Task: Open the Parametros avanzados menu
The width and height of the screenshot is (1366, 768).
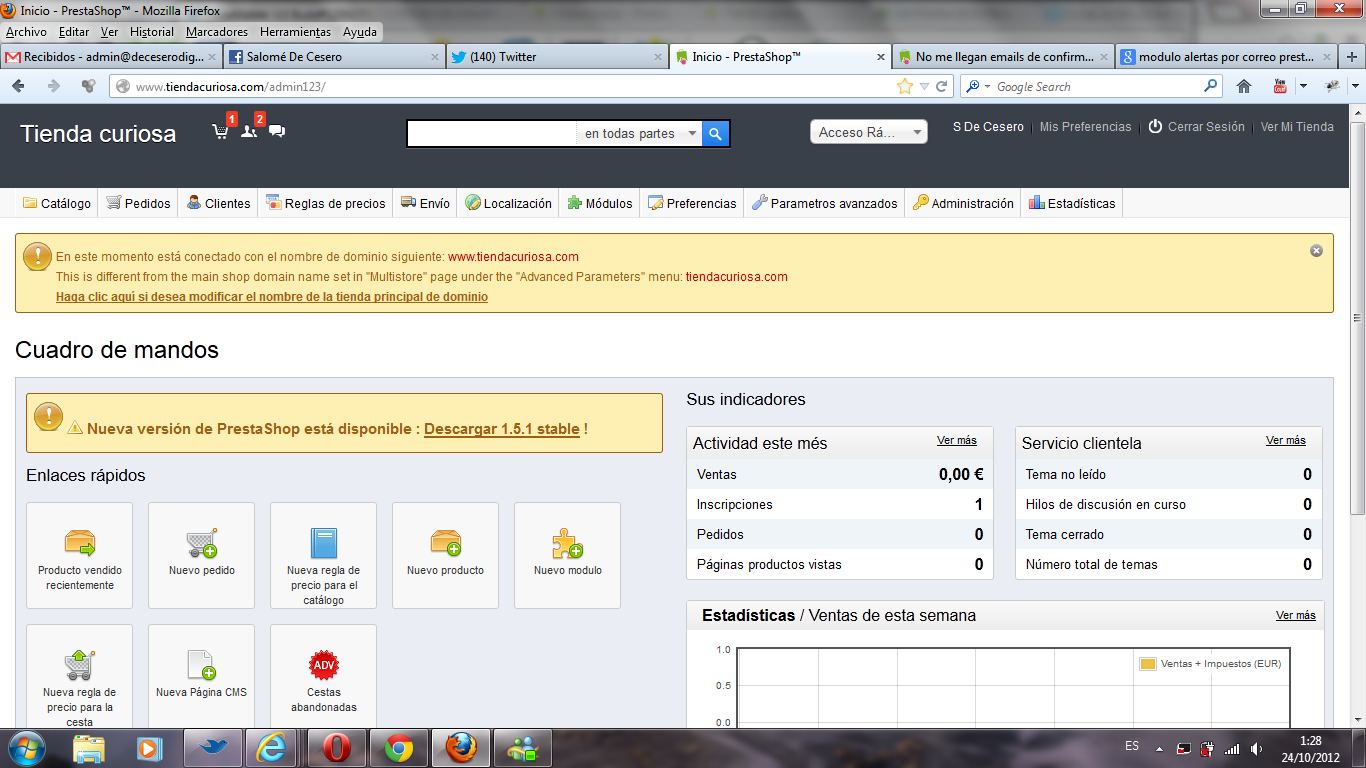Action: click(825, 203)
